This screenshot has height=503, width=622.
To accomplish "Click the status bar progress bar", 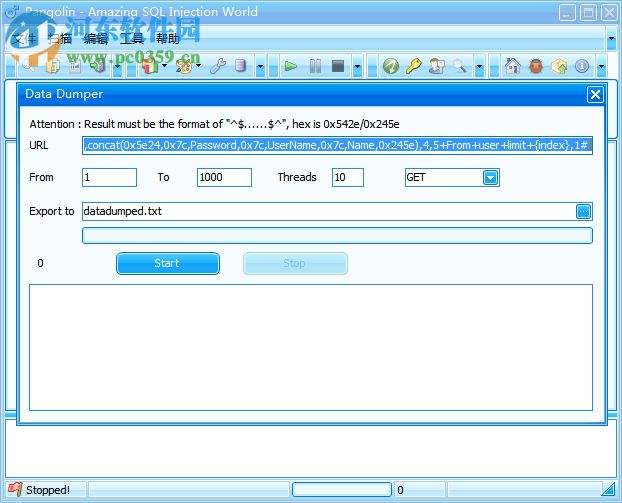I will [342, 490].
